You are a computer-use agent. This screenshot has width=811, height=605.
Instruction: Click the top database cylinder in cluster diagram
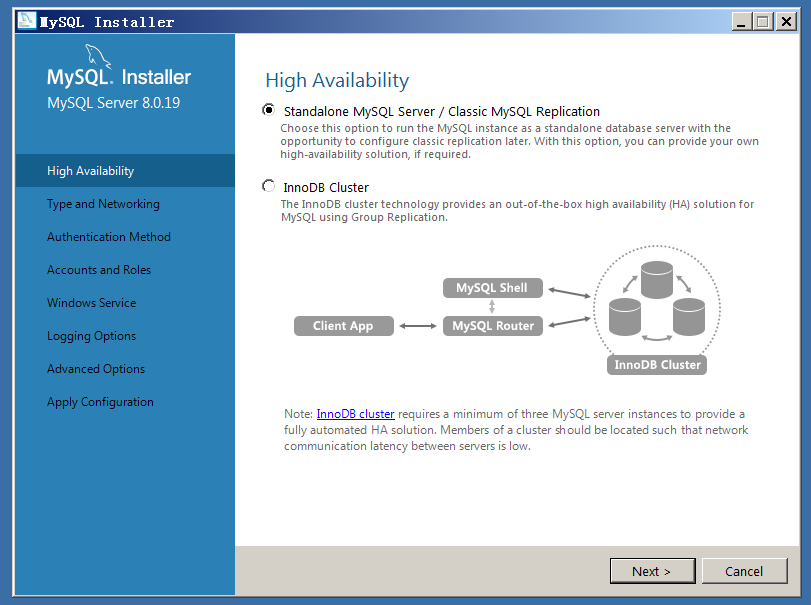pos(657,280)
